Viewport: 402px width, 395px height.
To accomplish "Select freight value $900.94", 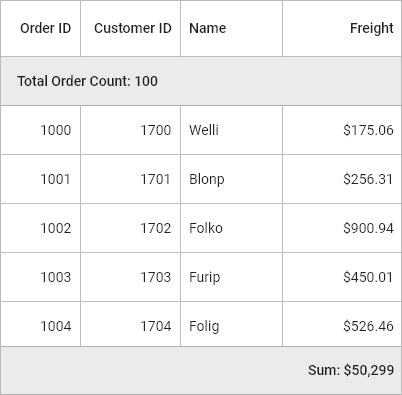I will click(342, 228).
